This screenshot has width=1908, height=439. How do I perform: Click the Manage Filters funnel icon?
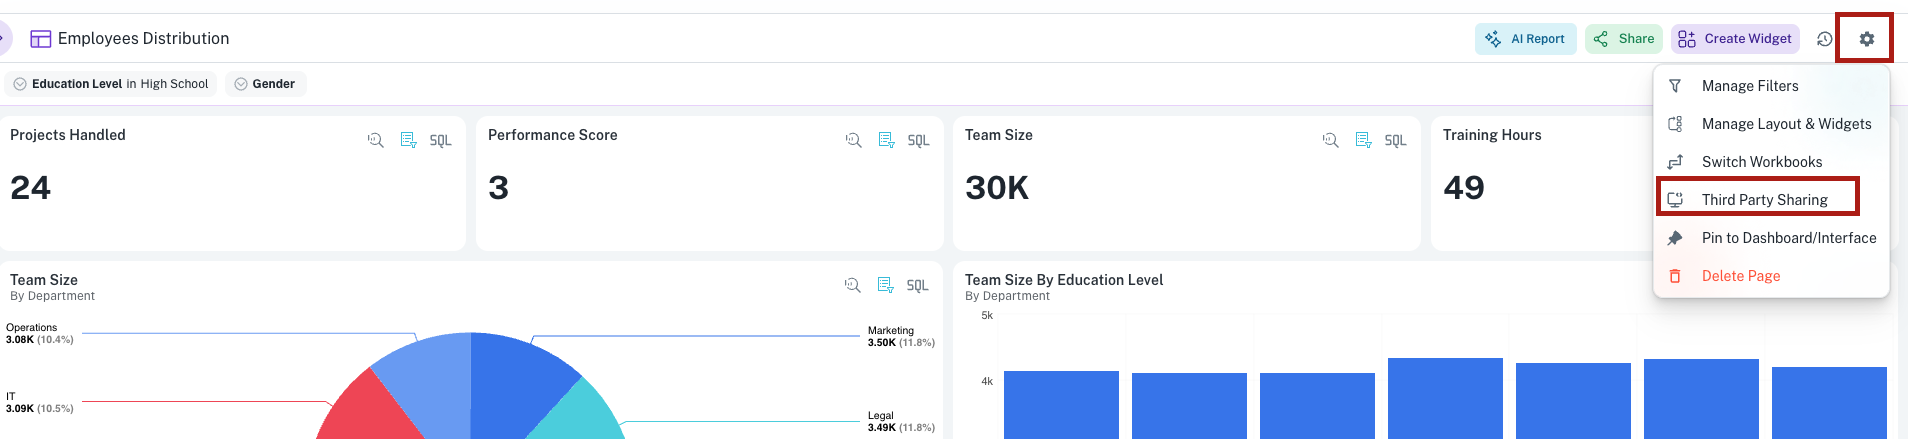point(1675,86)
